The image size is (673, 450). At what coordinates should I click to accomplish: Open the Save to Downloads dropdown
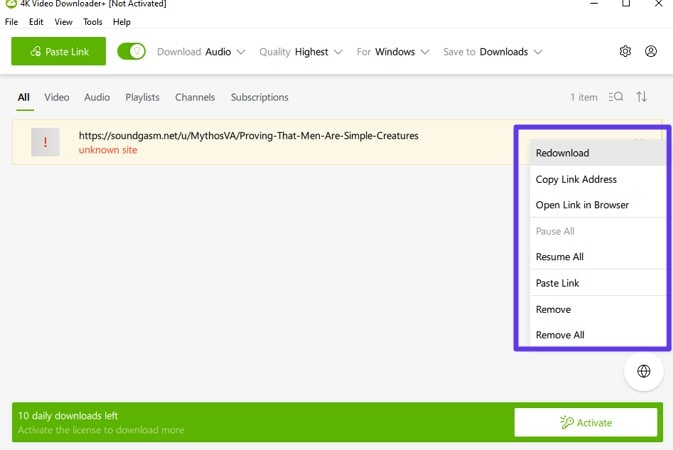point(493,52)
